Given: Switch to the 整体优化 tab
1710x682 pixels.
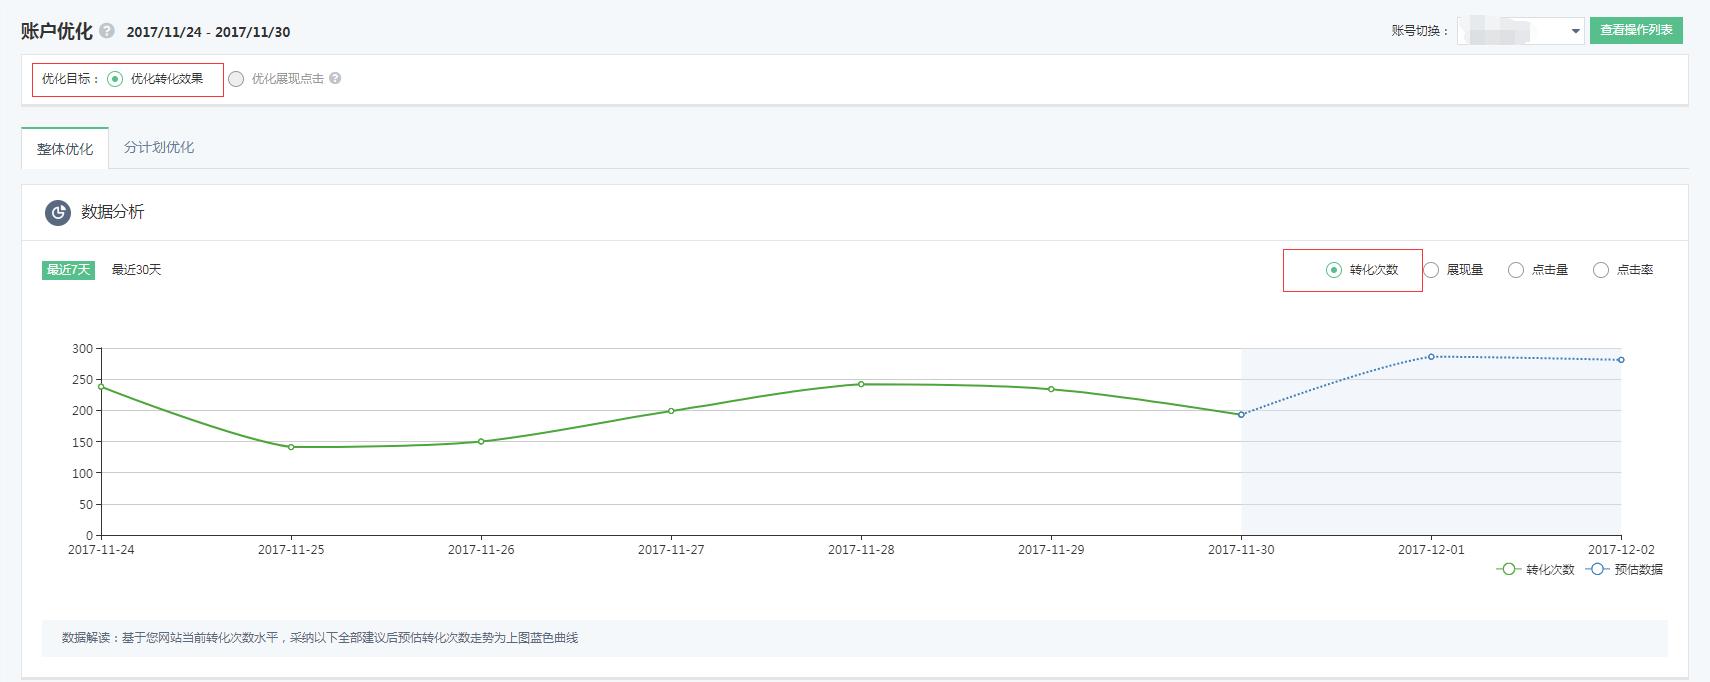Looking at the screenshot, I should [x=65, y=148].
